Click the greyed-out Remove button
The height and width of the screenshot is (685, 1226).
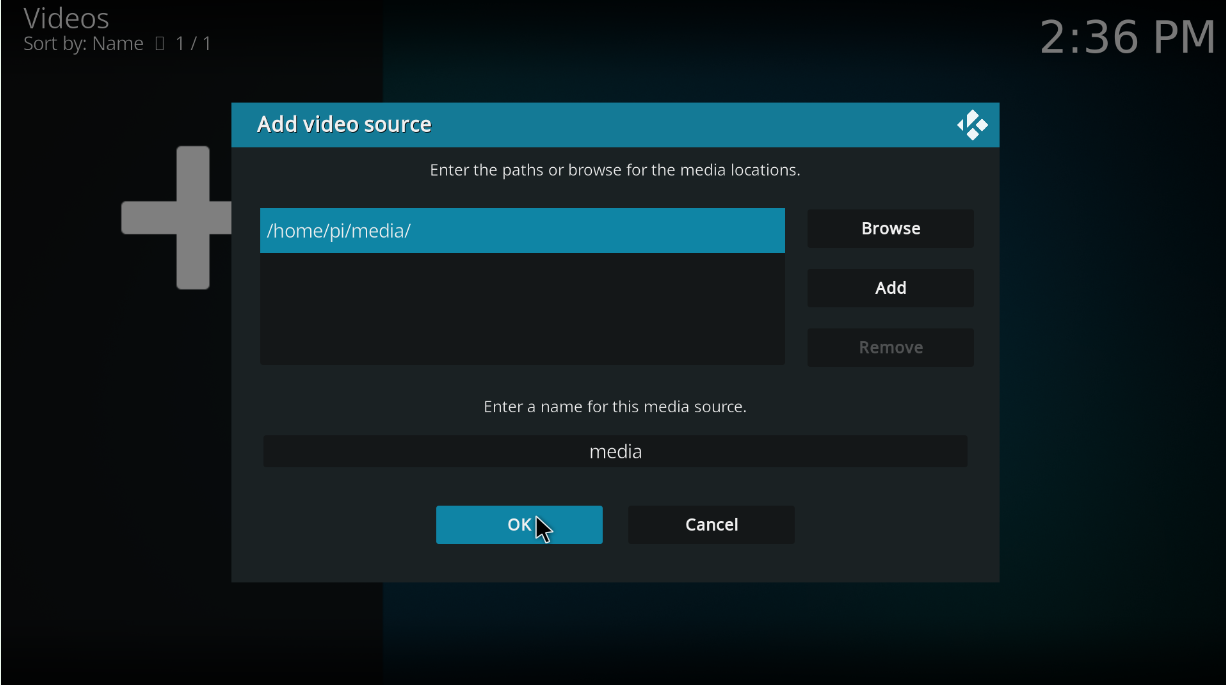(890, 348)
